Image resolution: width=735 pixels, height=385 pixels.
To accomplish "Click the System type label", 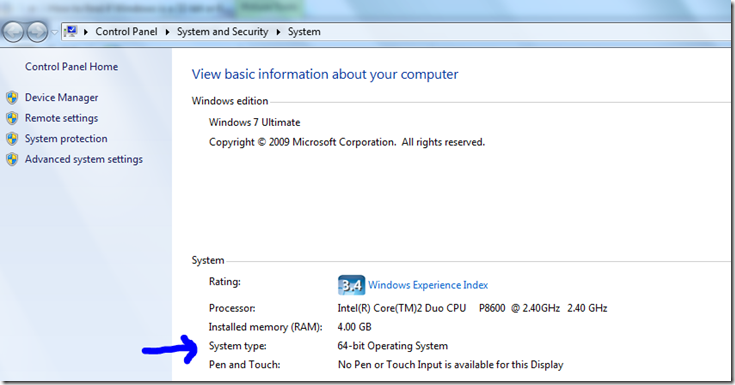I will pos(238,346).
